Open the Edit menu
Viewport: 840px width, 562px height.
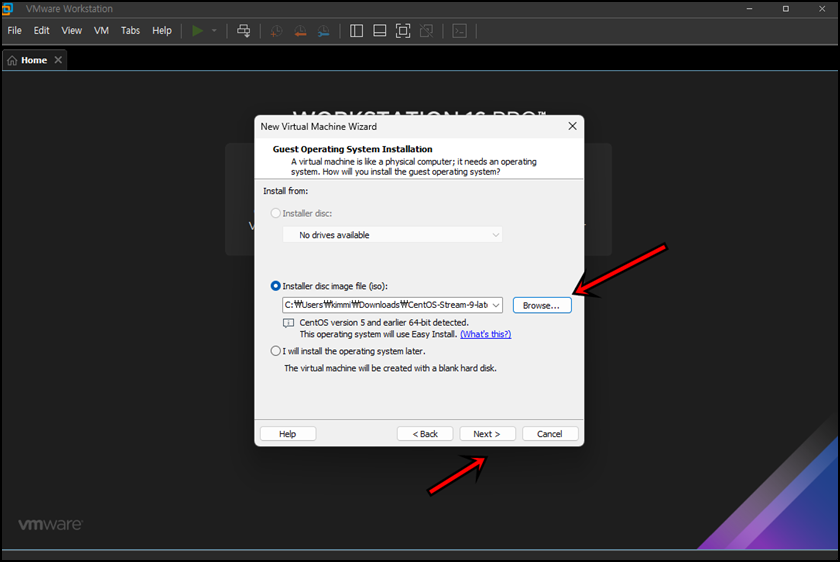click(x=41, y=31)
